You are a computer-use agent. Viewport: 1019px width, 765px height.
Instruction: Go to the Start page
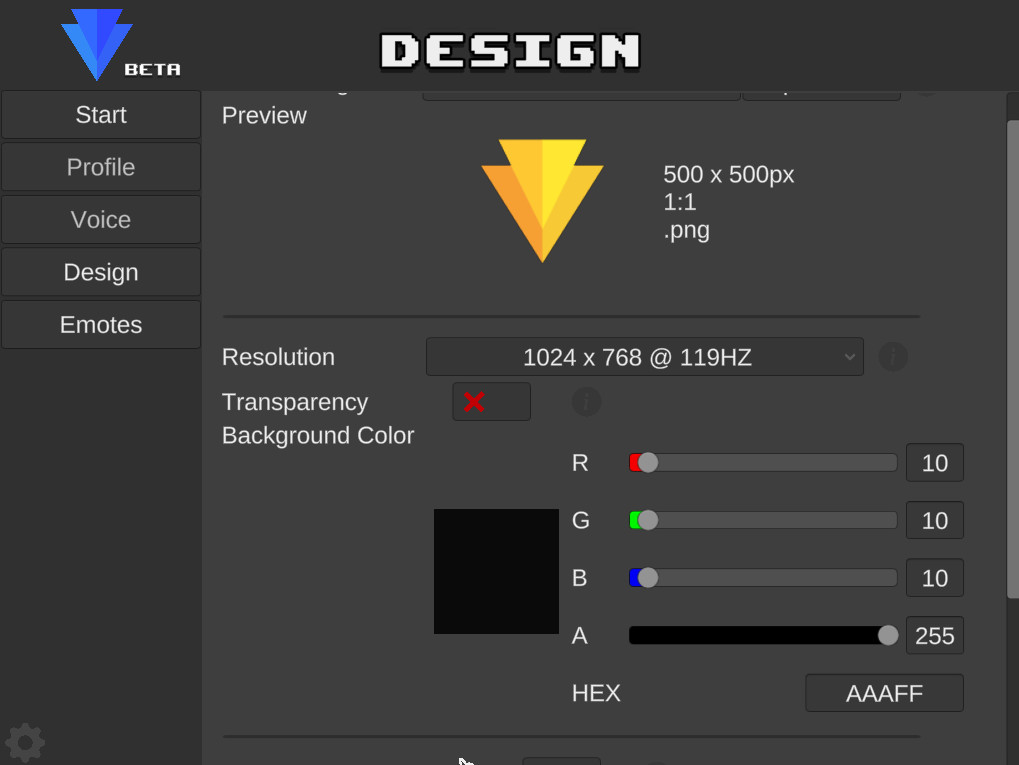pos(100,114)
